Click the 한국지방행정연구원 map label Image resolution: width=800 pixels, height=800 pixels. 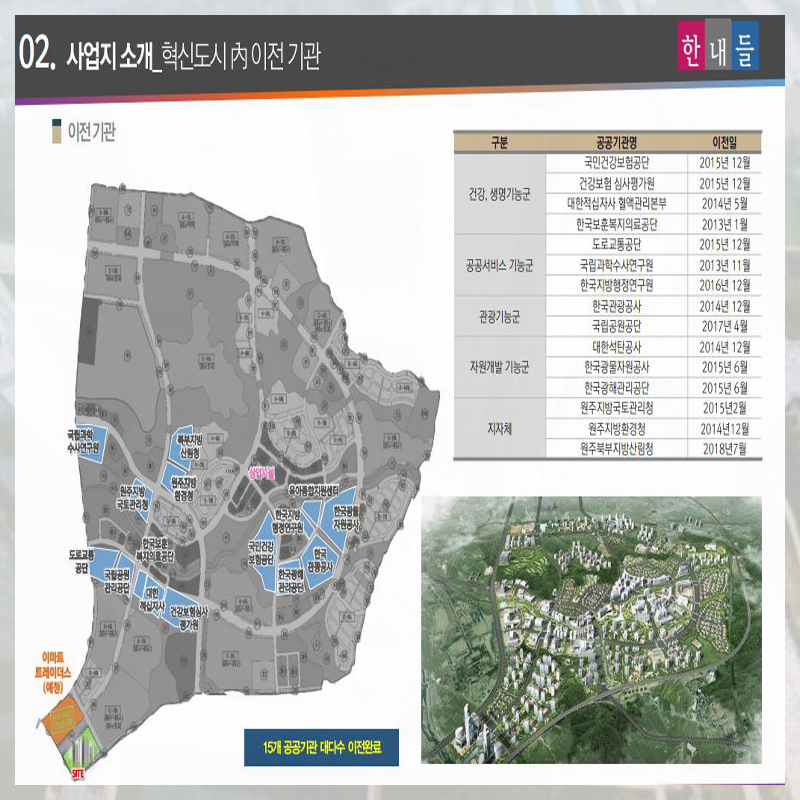click(x=289, y=520)
